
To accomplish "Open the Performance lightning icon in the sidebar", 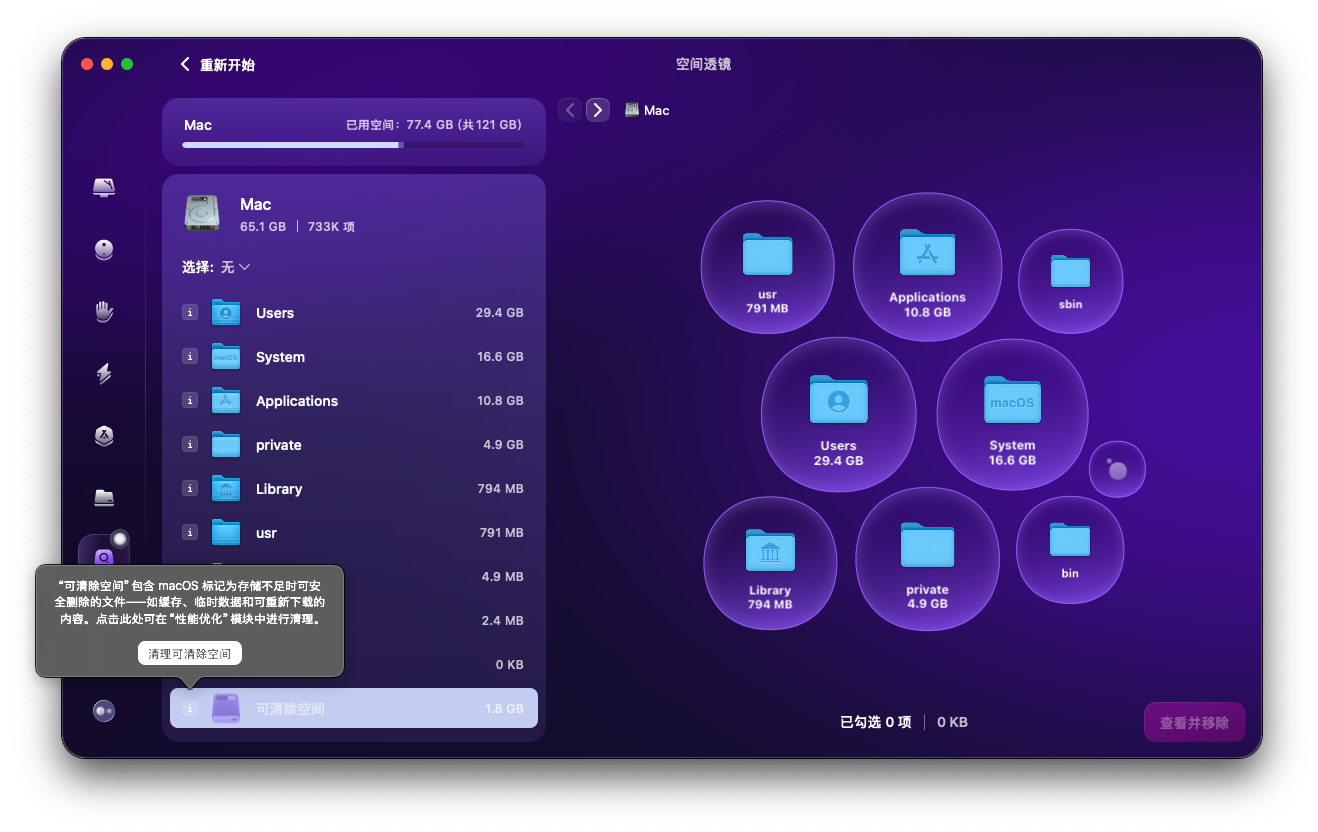I will tap(104, 374).
